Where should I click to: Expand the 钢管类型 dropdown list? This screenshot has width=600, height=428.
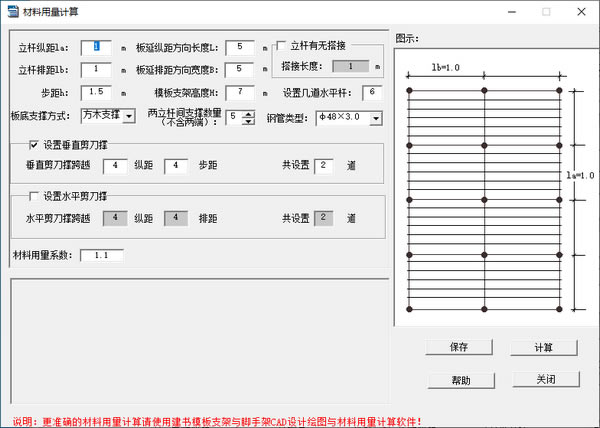375,118
